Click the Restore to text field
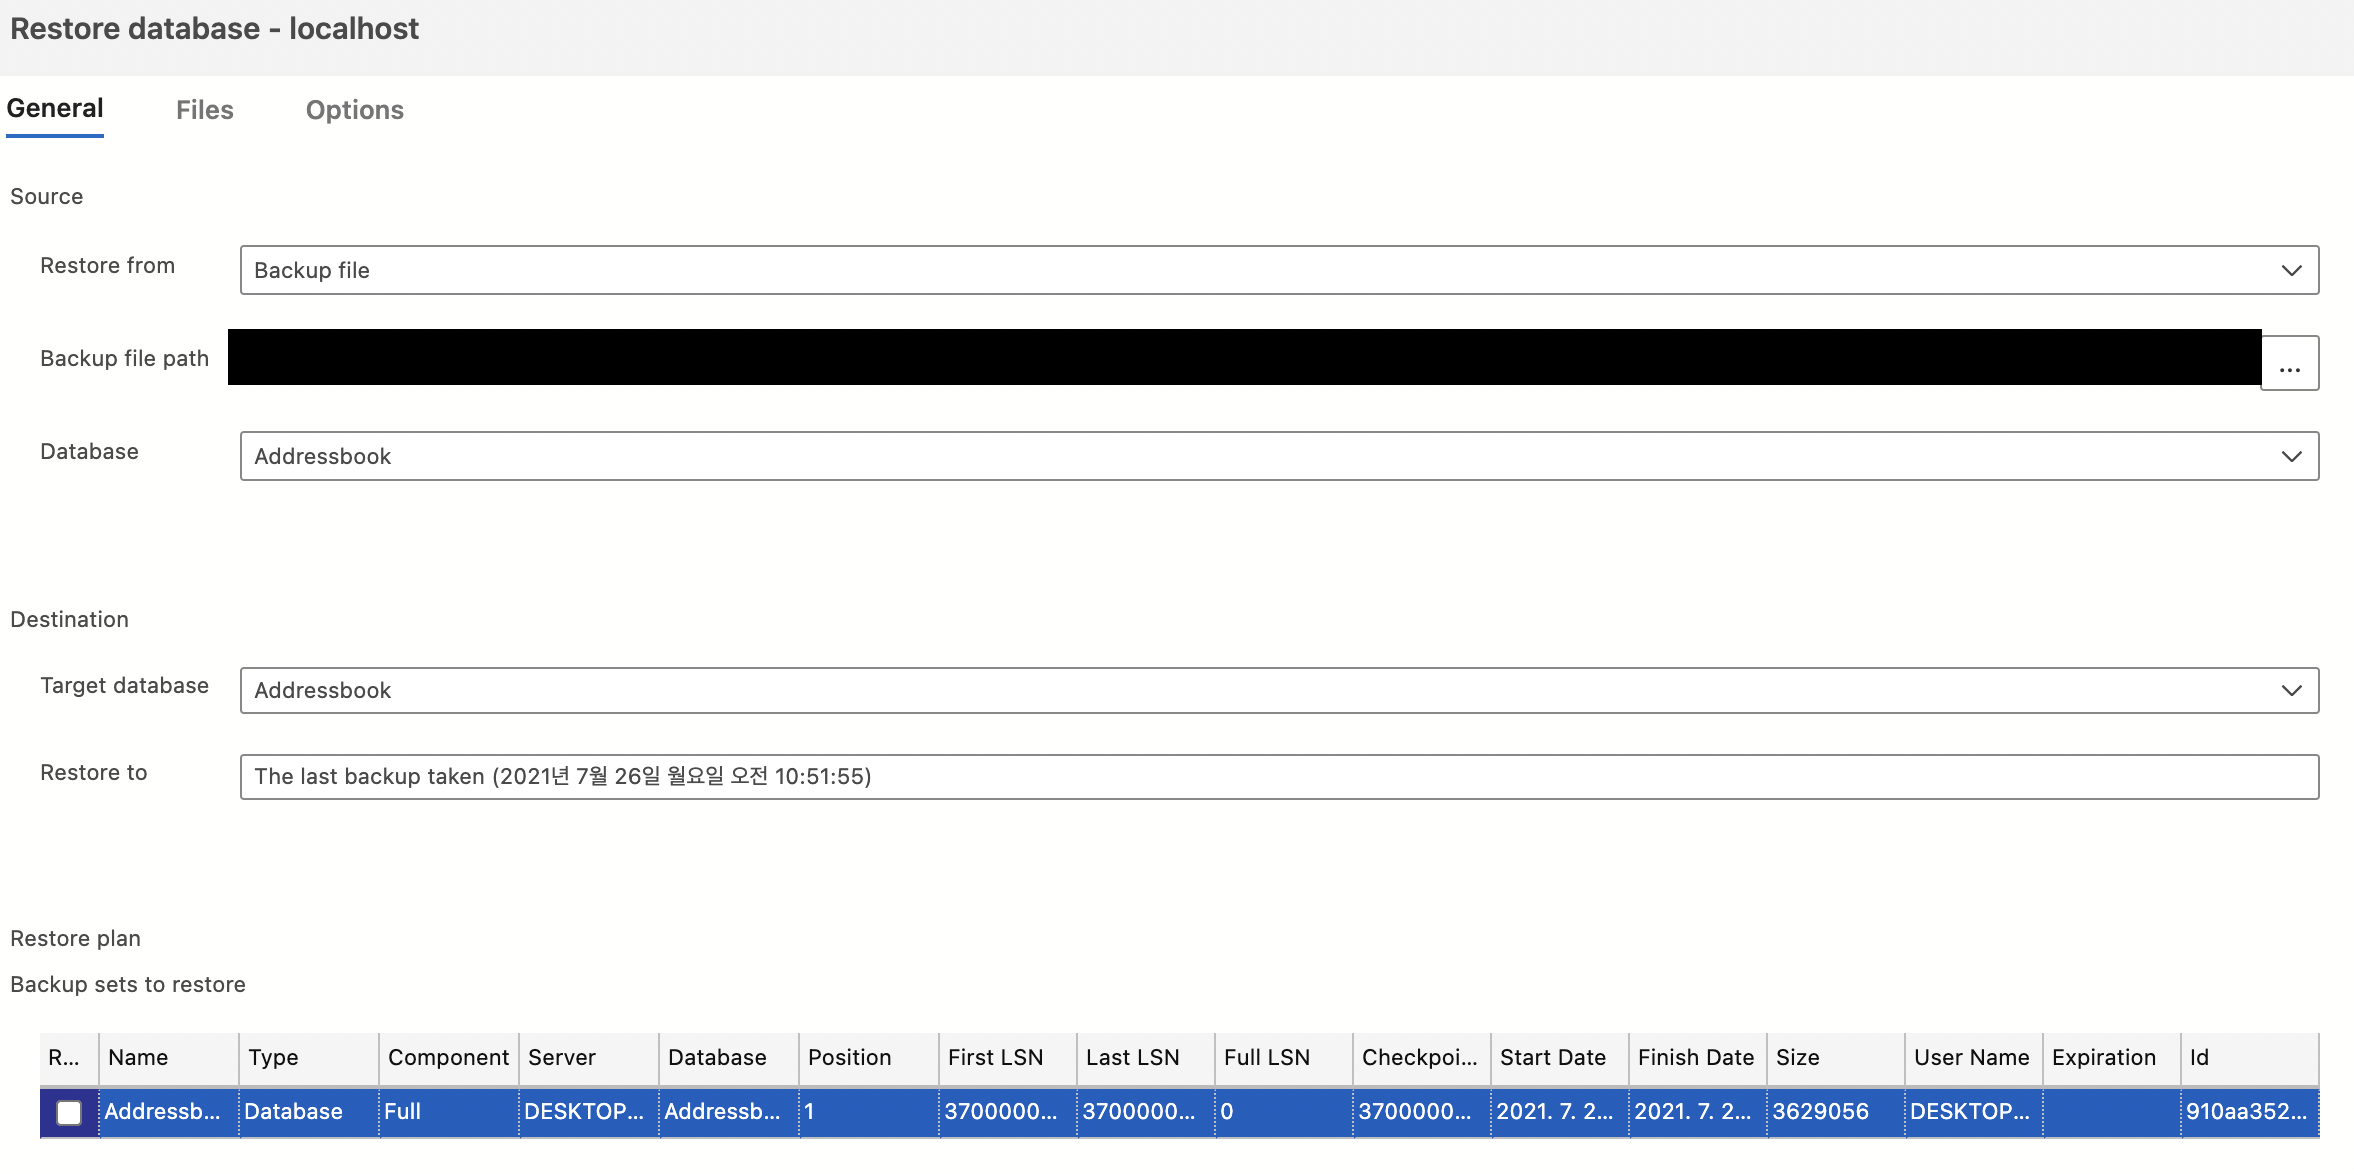This screenshot has width=2354, height=1174. [x=1278, y=777]
